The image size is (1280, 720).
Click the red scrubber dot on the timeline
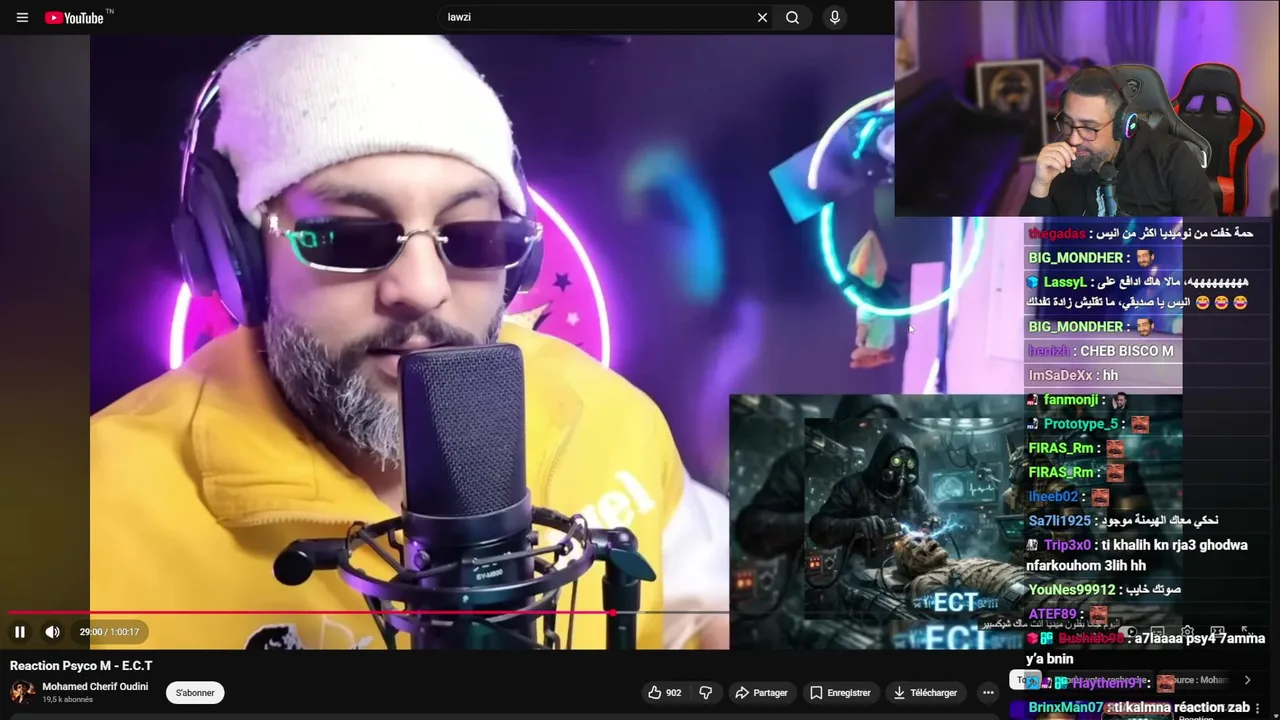[x=611, y=612]
